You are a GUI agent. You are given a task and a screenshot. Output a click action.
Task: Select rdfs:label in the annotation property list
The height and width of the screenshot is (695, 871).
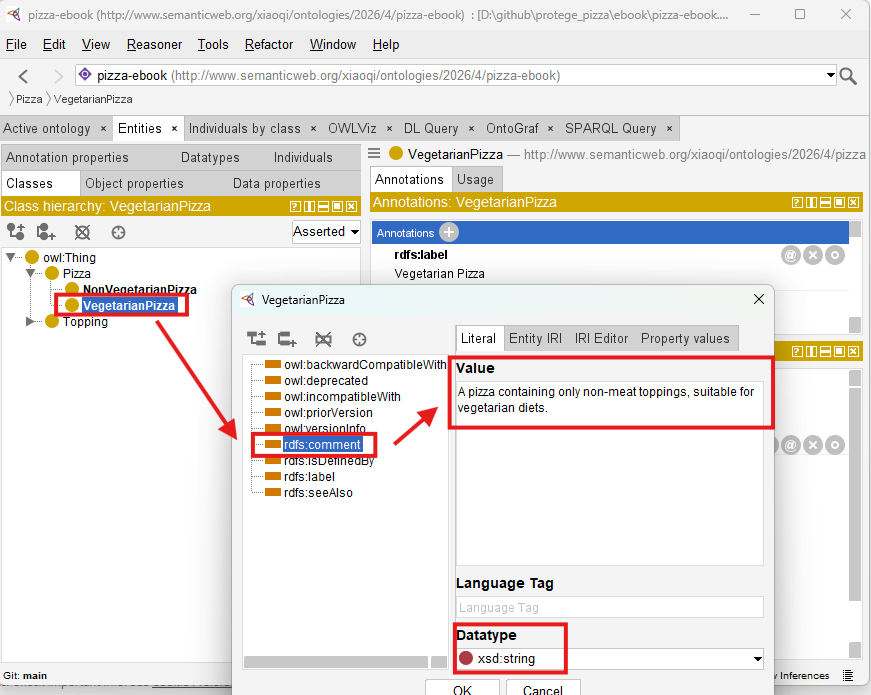click(309, 477)
